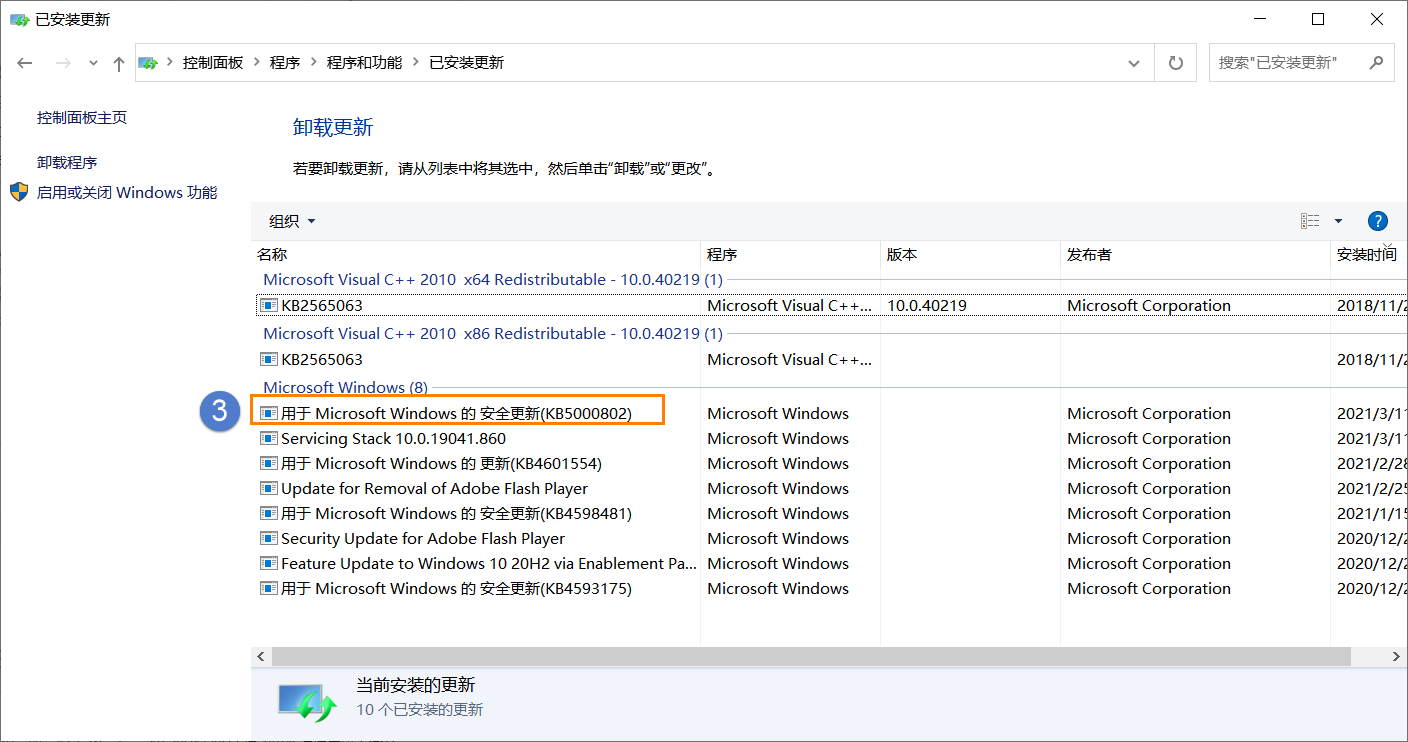Sort by 发布者 column header
1408x742 pixels.
[x=1195, y=255]
